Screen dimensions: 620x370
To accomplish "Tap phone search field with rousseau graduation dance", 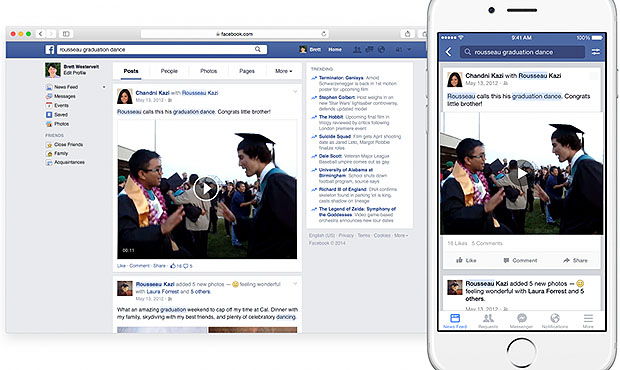I will pos(522,52).
